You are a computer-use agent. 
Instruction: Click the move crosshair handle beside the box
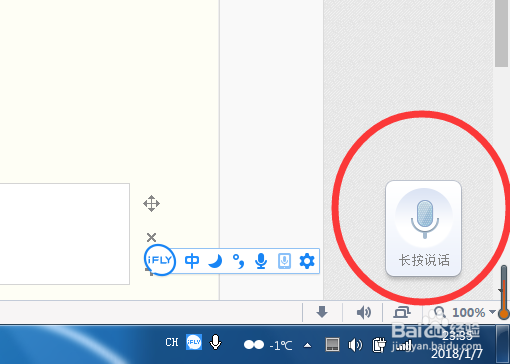[x=151, y=203]
